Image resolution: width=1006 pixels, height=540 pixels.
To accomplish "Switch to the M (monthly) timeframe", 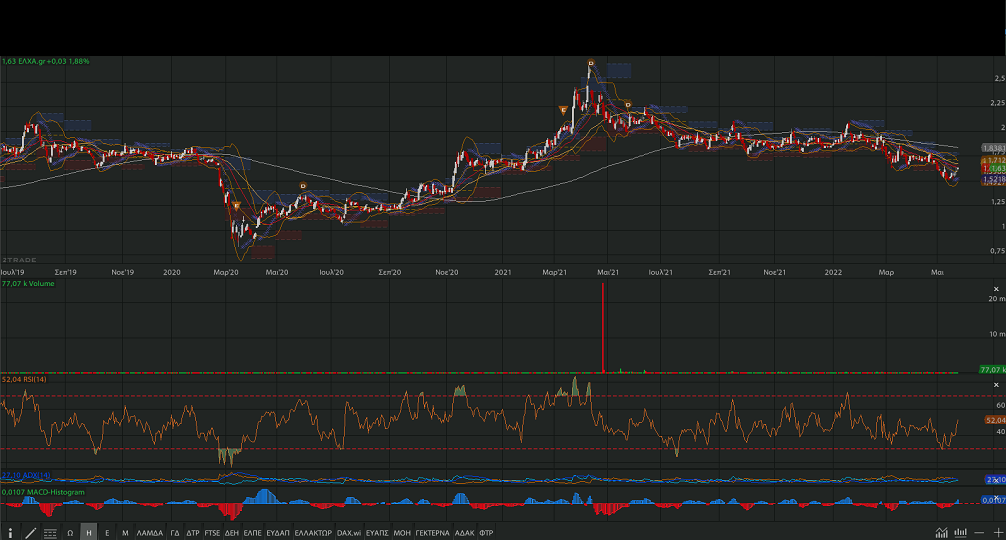I will (125, 533).
